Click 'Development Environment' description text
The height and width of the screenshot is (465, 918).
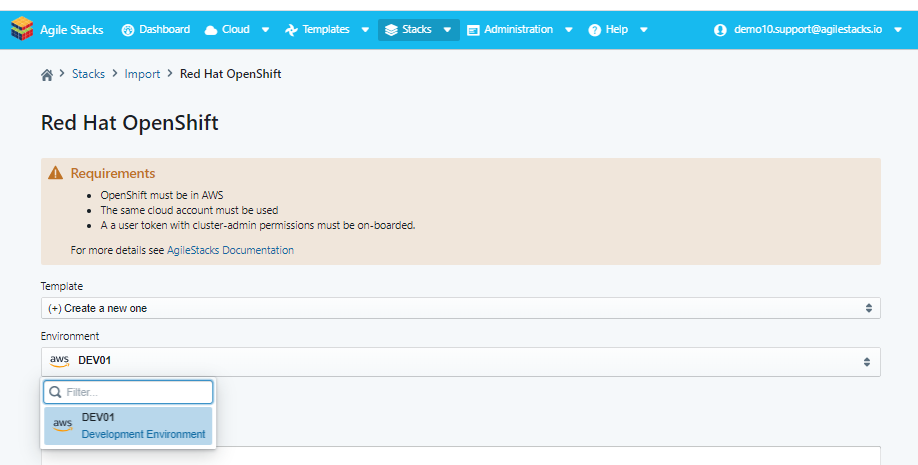[143, 434]
